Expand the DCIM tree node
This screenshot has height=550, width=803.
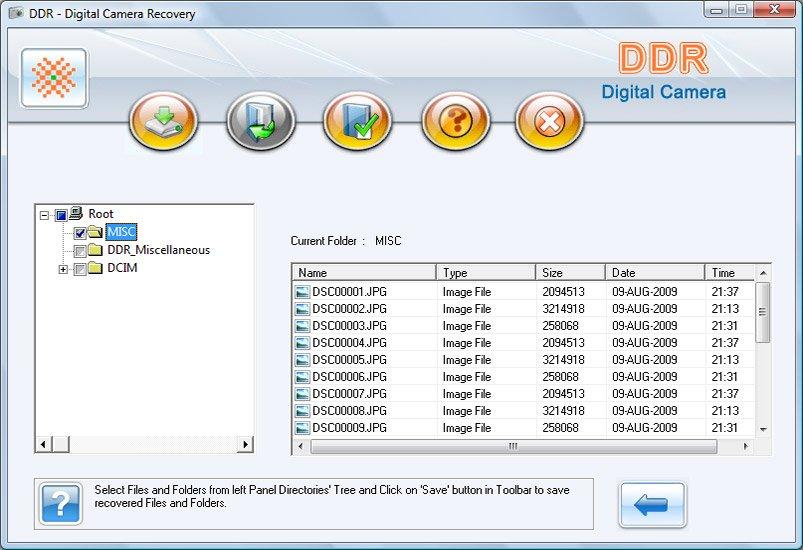(63, 269)
